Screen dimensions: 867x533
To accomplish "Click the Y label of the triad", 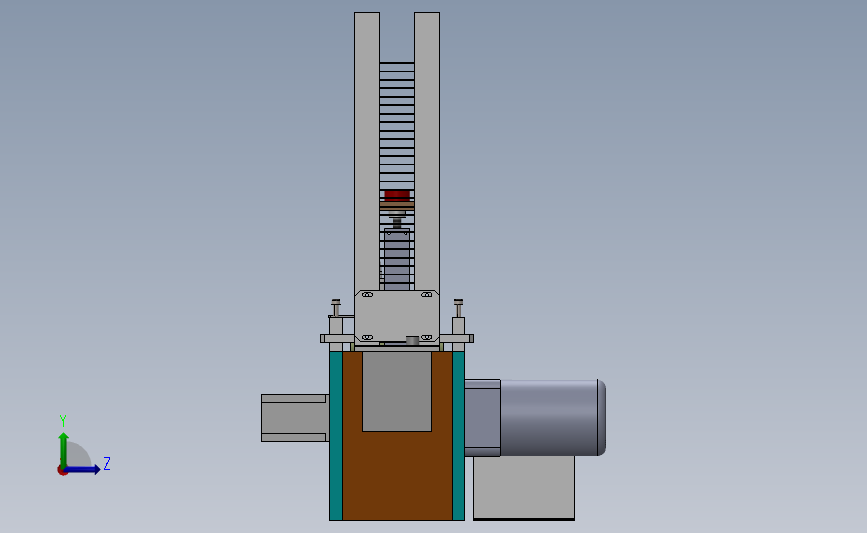I will click(x=63, y=421).
